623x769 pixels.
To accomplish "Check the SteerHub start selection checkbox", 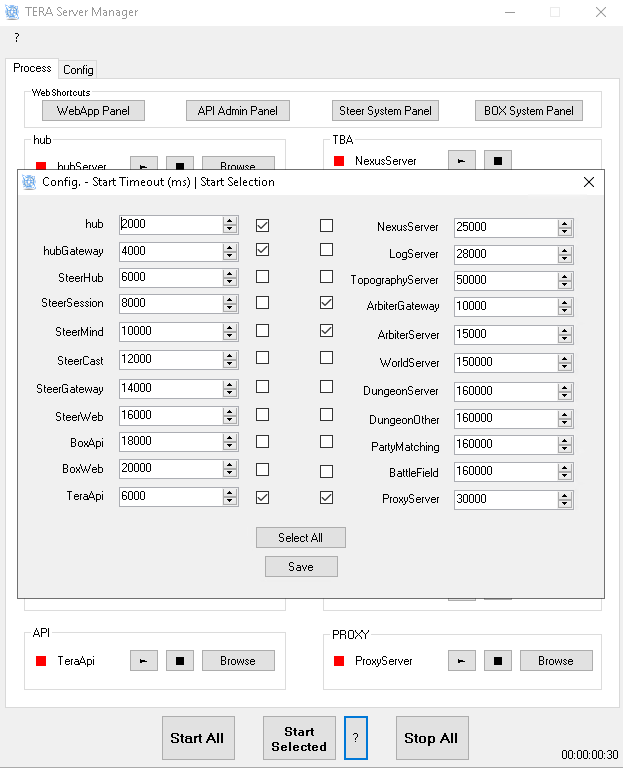I will tap(262, 277).
